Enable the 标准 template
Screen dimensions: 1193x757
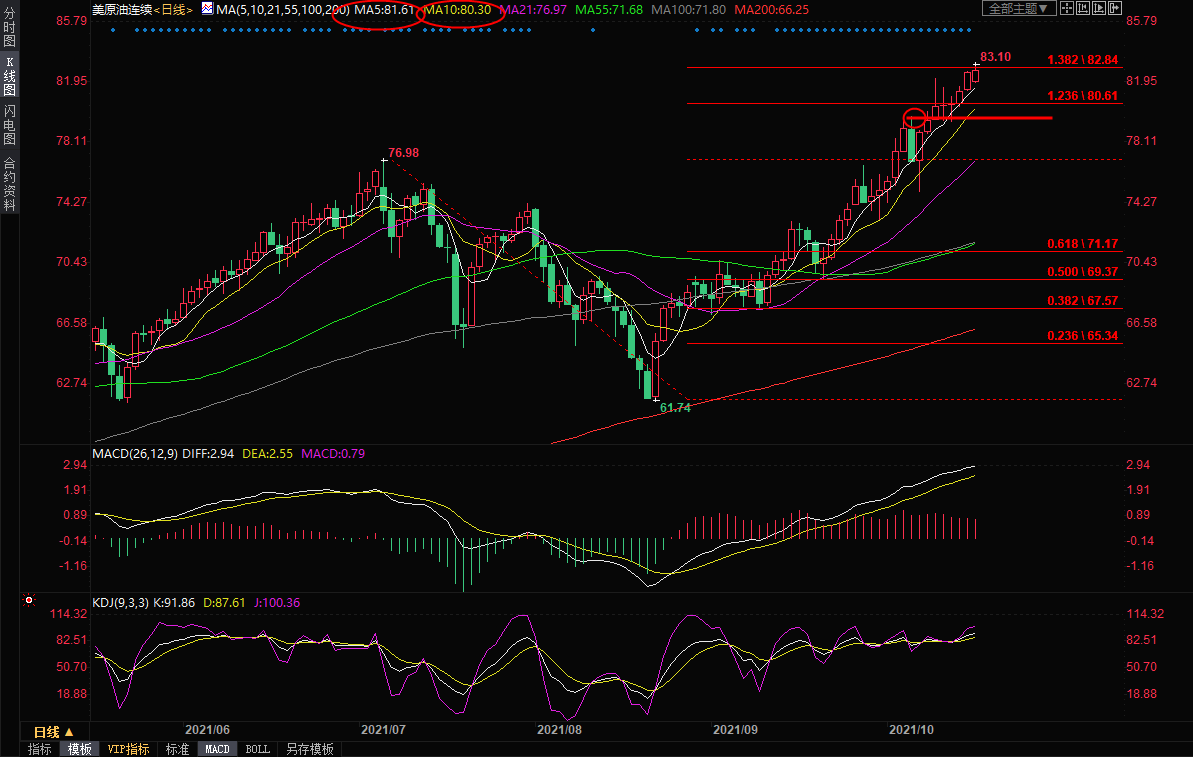tap(177, 749)
